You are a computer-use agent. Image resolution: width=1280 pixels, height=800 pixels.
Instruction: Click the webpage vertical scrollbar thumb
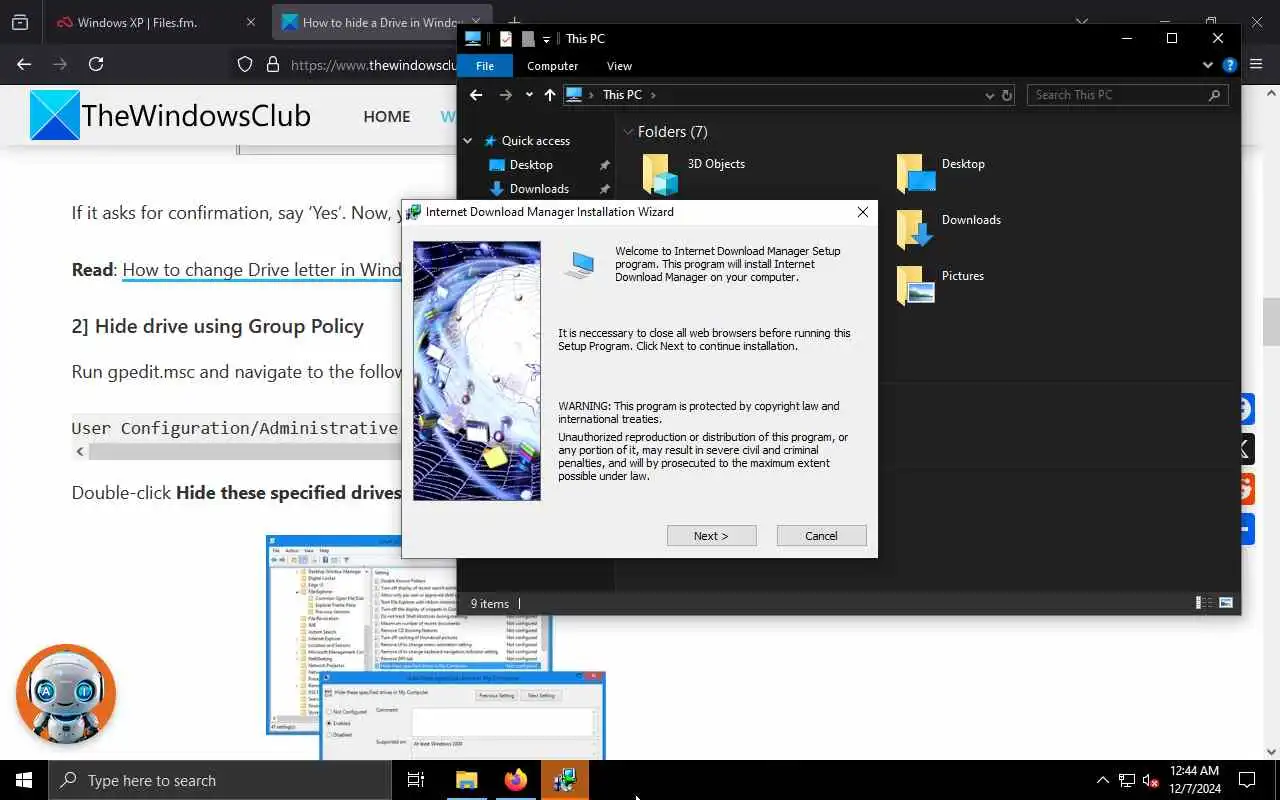coord(1271,321)
